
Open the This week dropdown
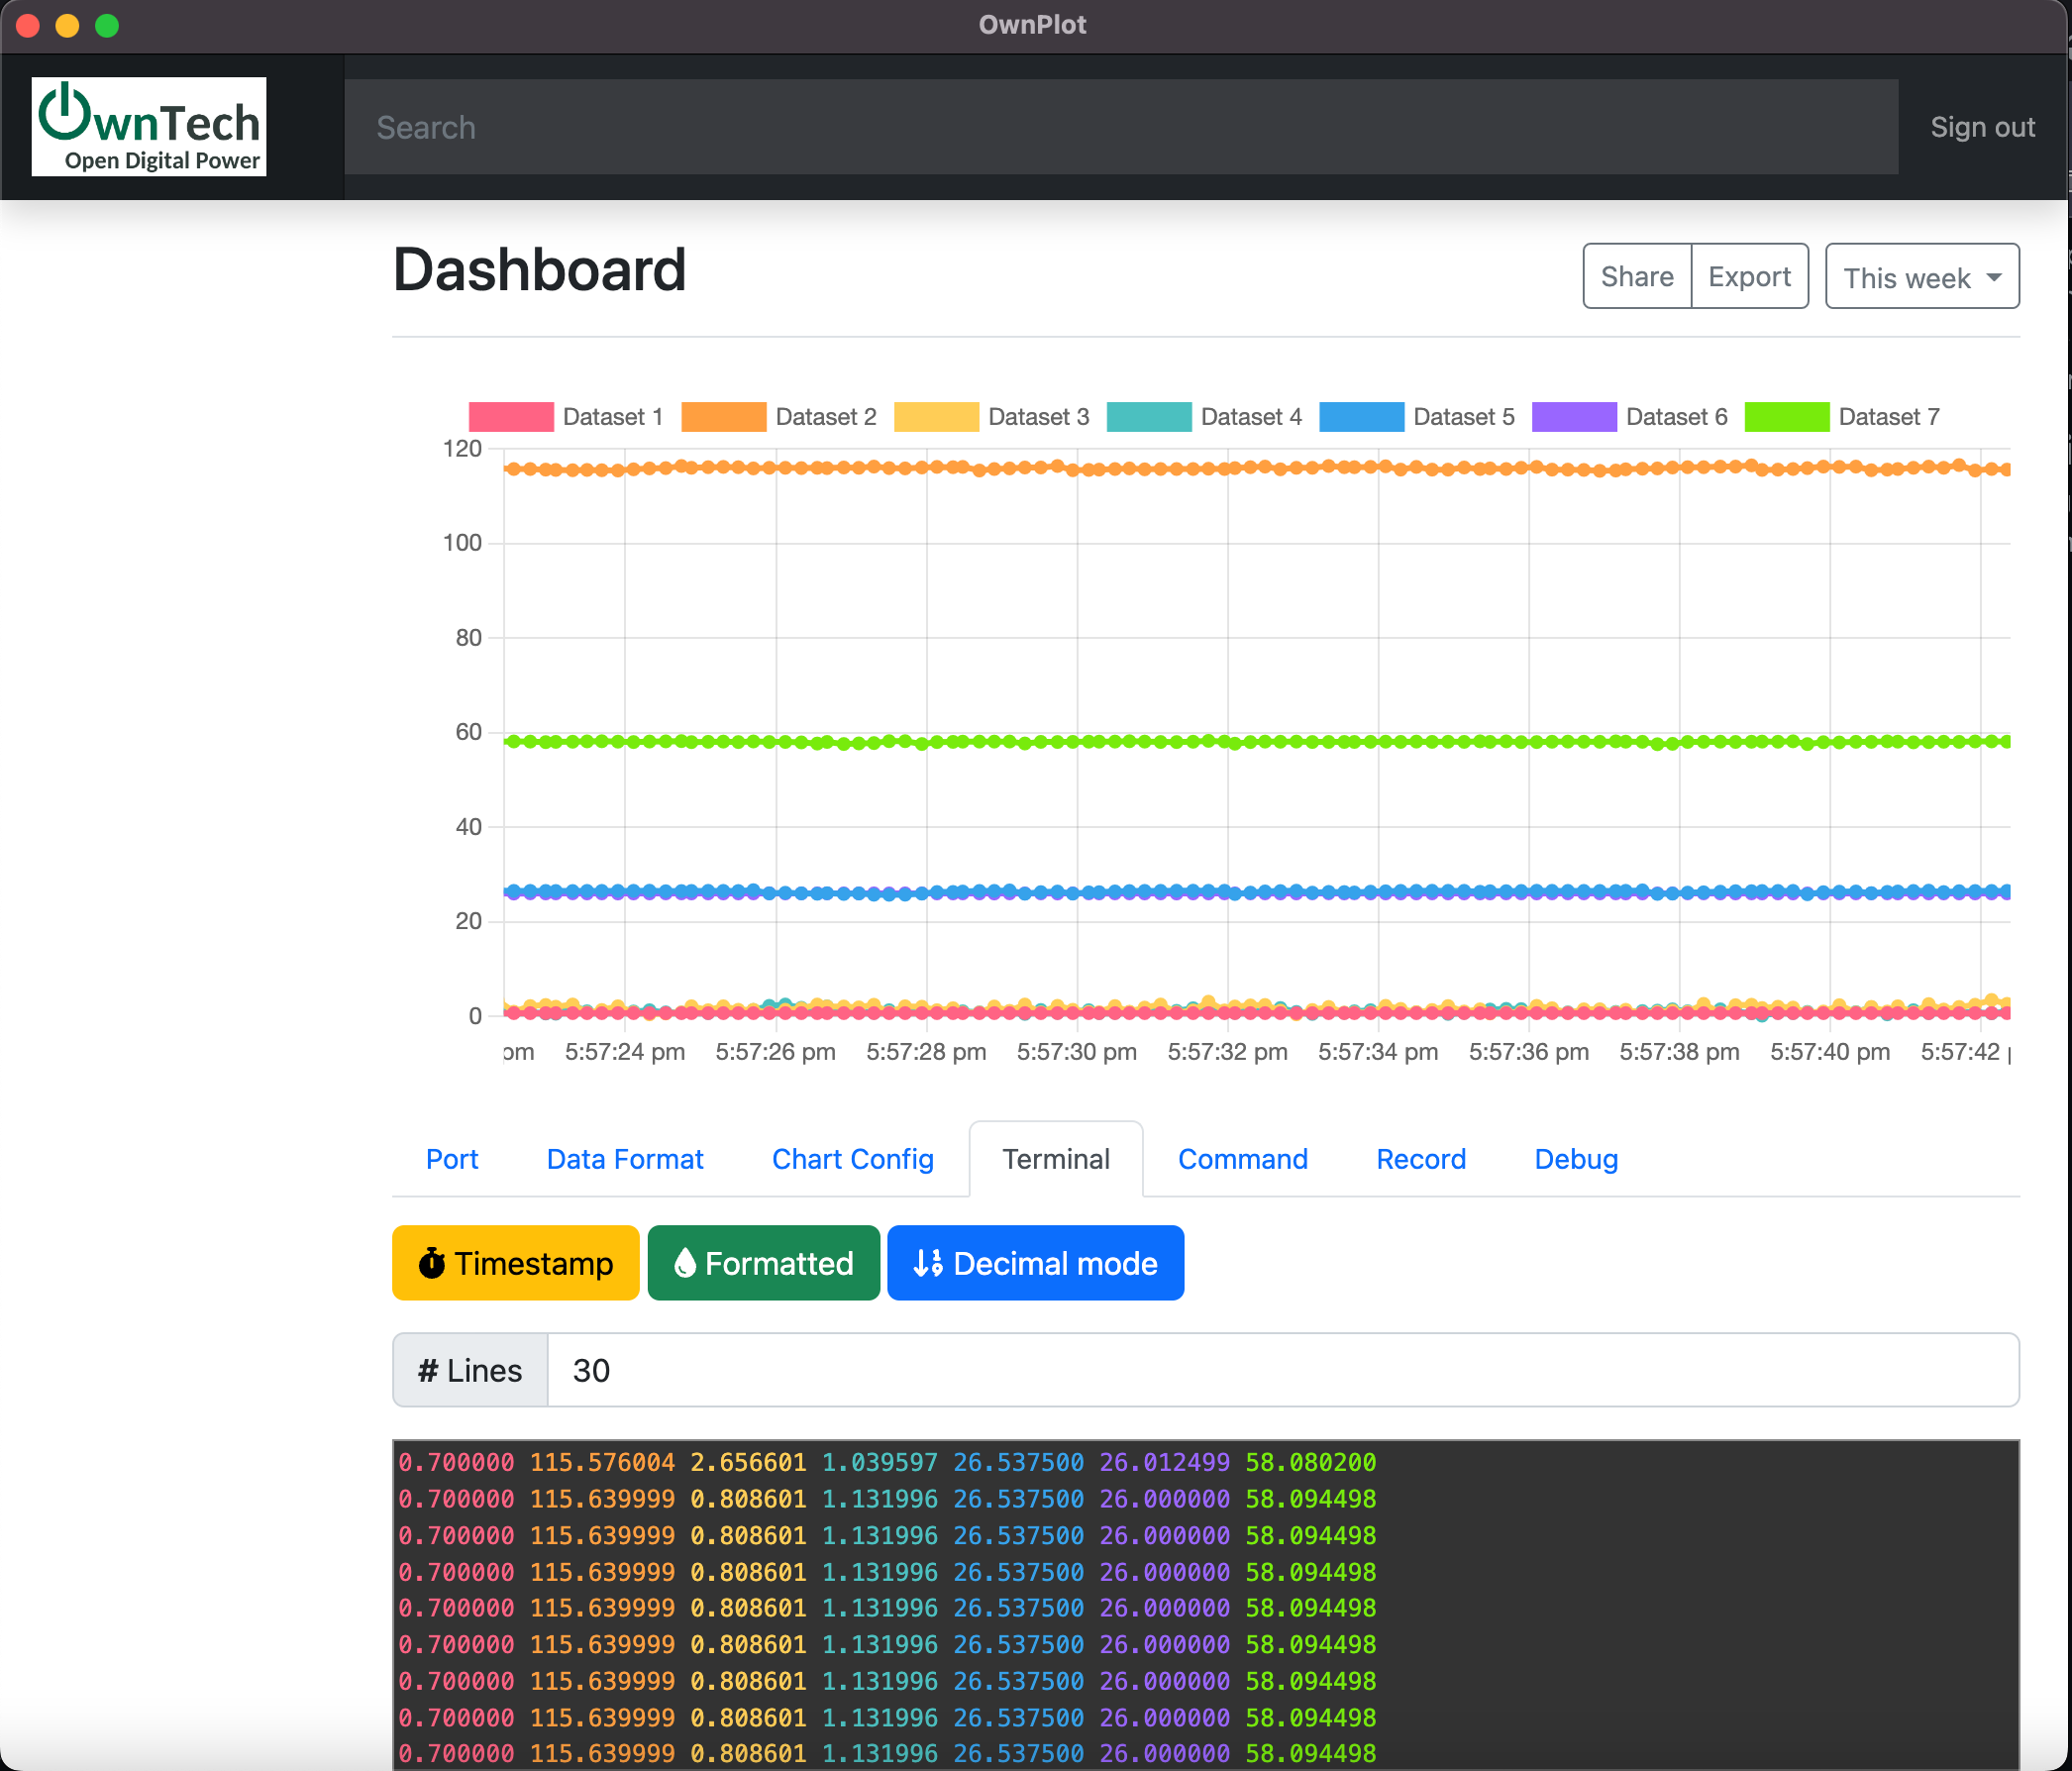tap(1906, 277)
